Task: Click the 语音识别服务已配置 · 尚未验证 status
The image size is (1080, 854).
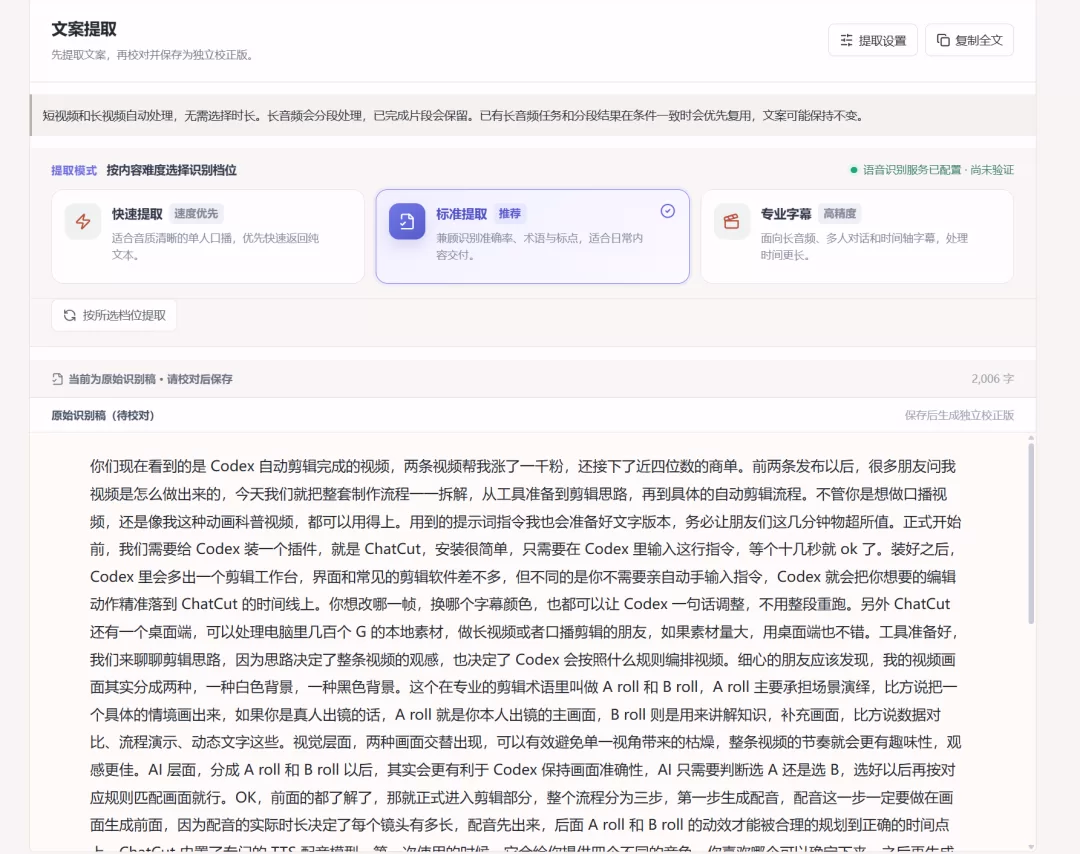Action: point(933,170)
